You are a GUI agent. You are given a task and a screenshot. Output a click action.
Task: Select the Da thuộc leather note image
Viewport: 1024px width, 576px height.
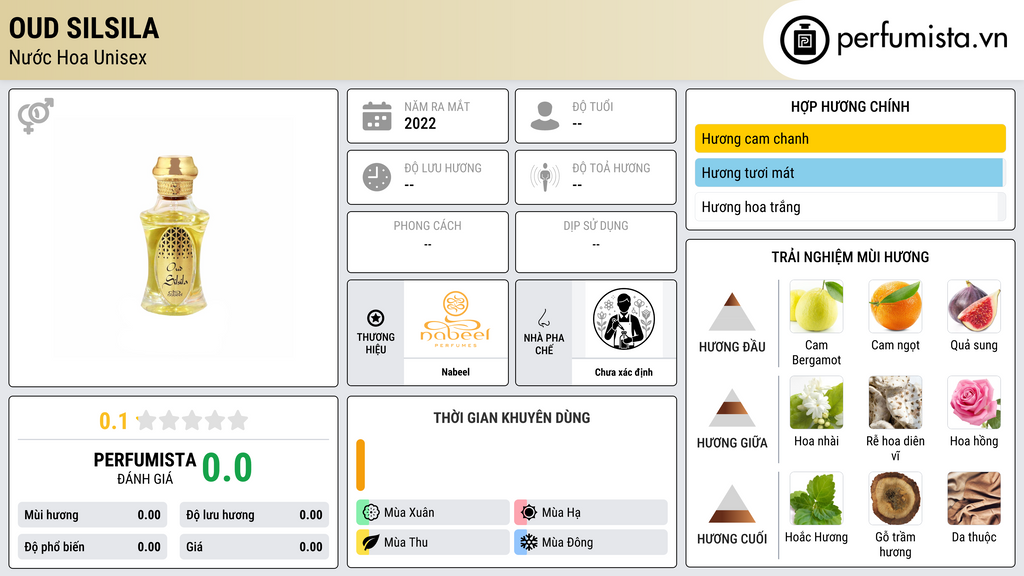974,498
